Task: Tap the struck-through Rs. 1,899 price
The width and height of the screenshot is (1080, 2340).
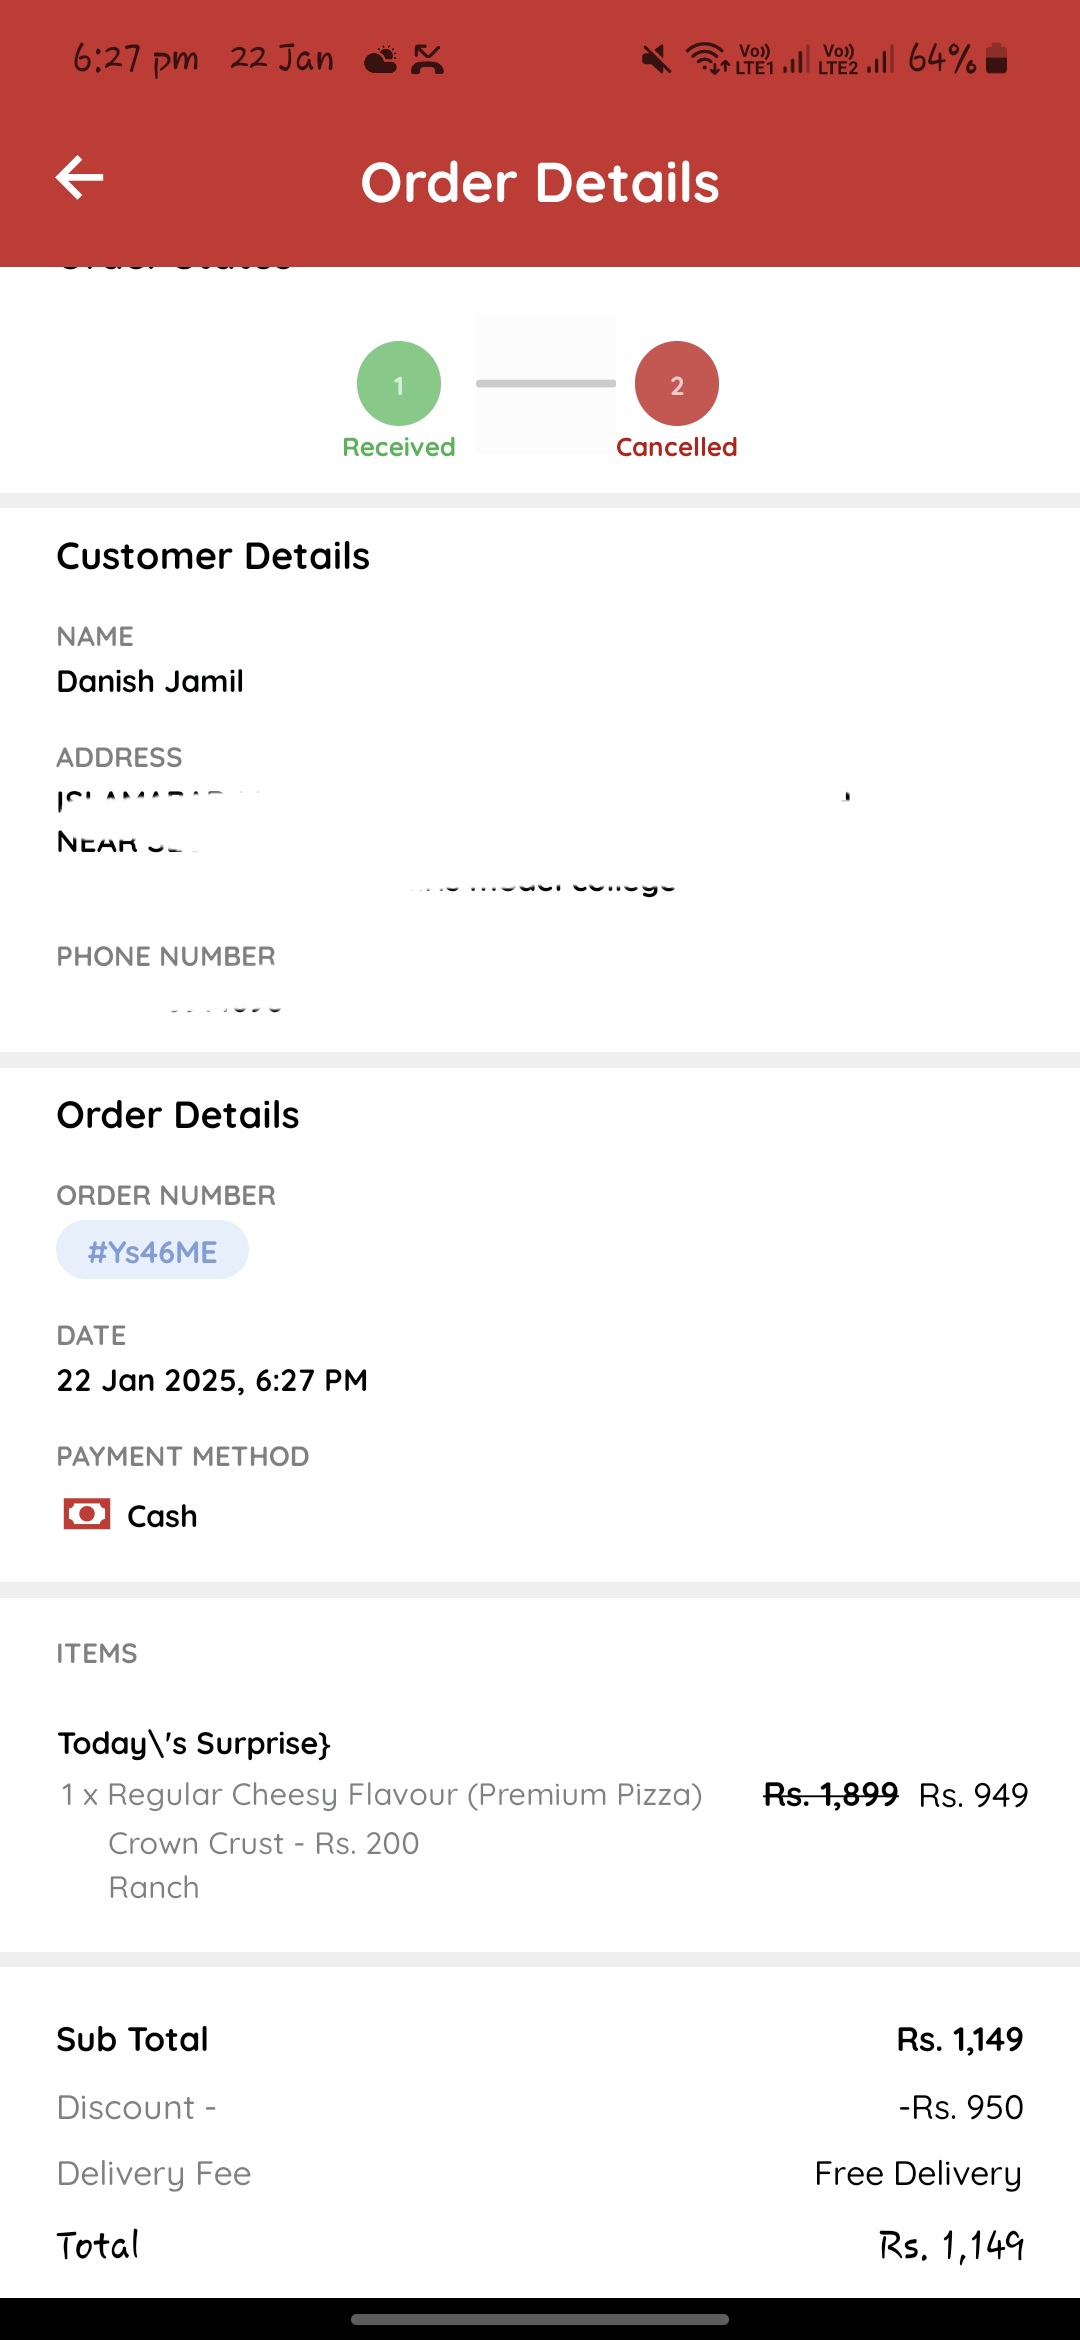Action: 831,1795
